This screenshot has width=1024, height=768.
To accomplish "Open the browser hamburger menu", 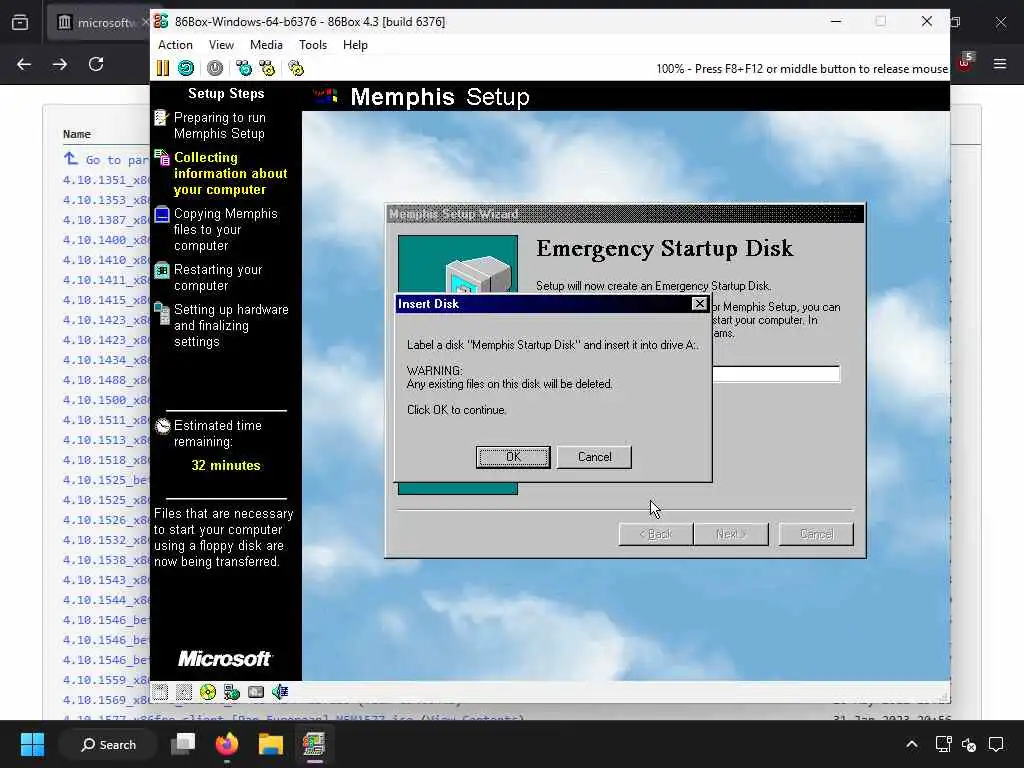I will pos(1000,63).
